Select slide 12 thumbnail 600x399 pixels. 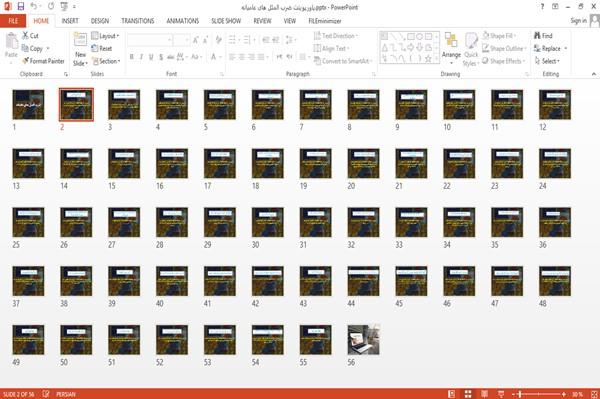555,104
